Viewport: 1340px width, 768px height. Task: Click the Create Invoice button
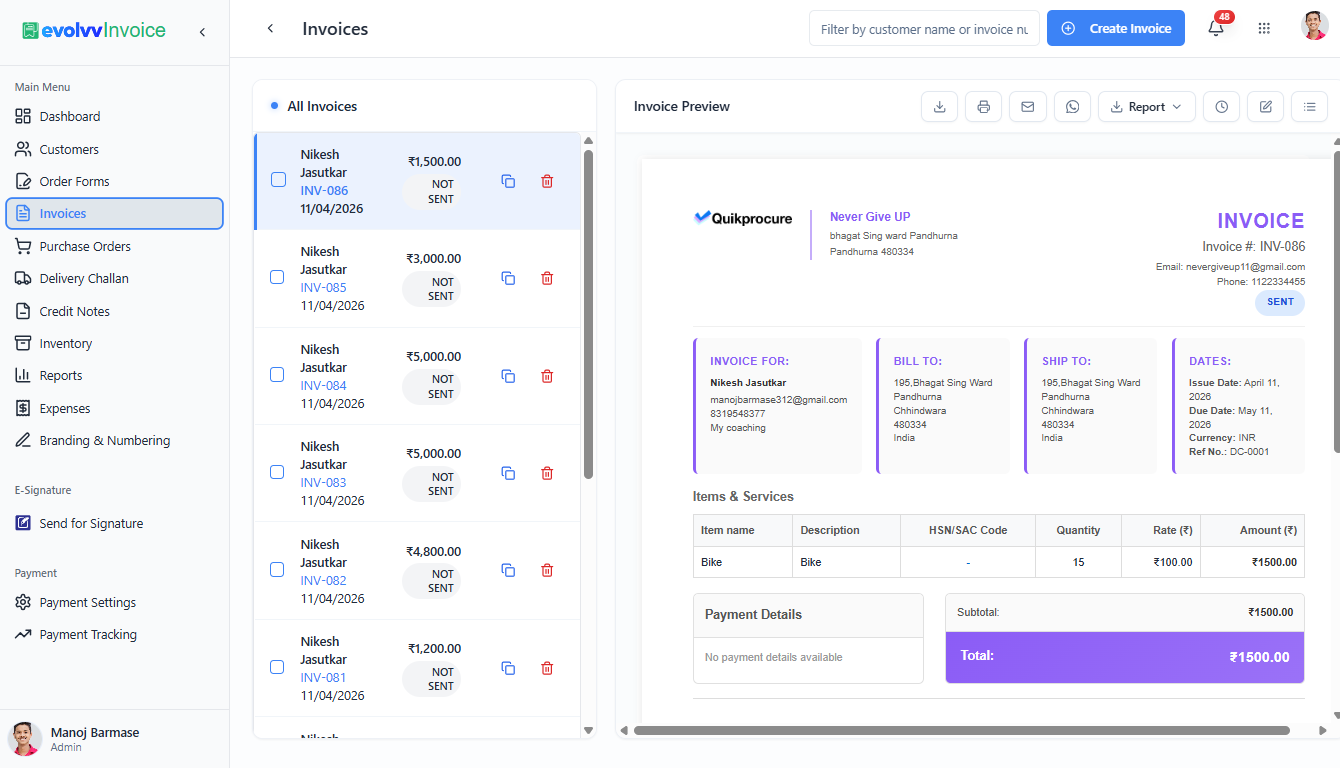(x=1116, y=28)
